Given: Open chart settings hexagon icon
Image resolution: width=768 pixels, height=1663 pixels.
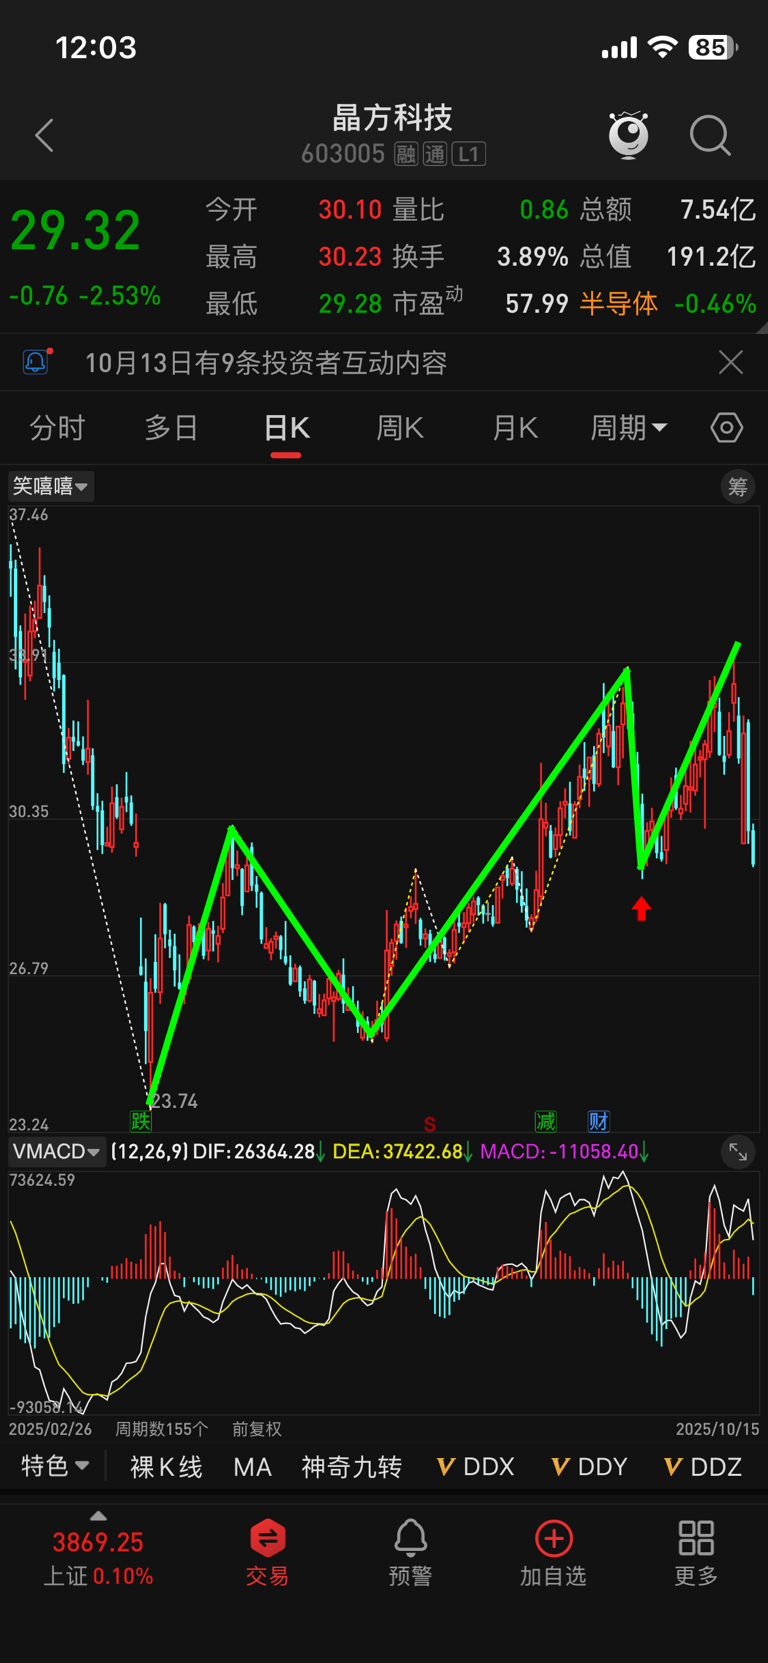Looking at the screenshot, I should pyautogui.click(x=727, y=428).
